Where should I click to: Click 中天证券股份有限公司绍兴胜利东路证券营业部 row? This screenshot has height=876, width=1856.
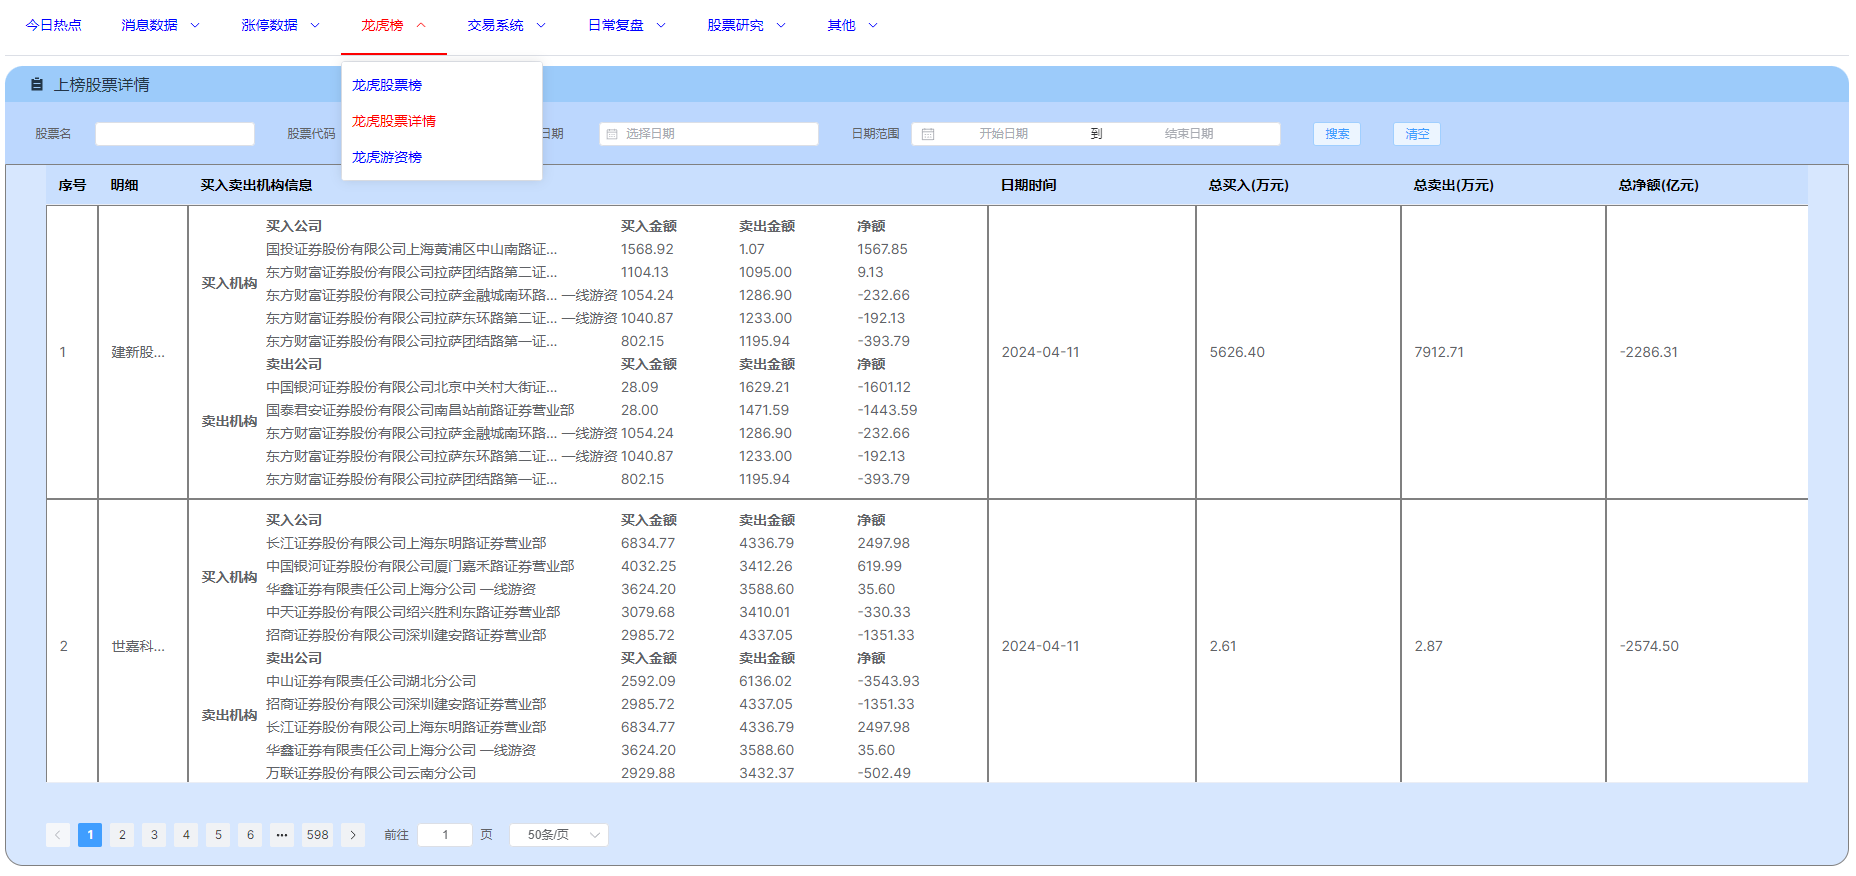(x=413, y=612)
